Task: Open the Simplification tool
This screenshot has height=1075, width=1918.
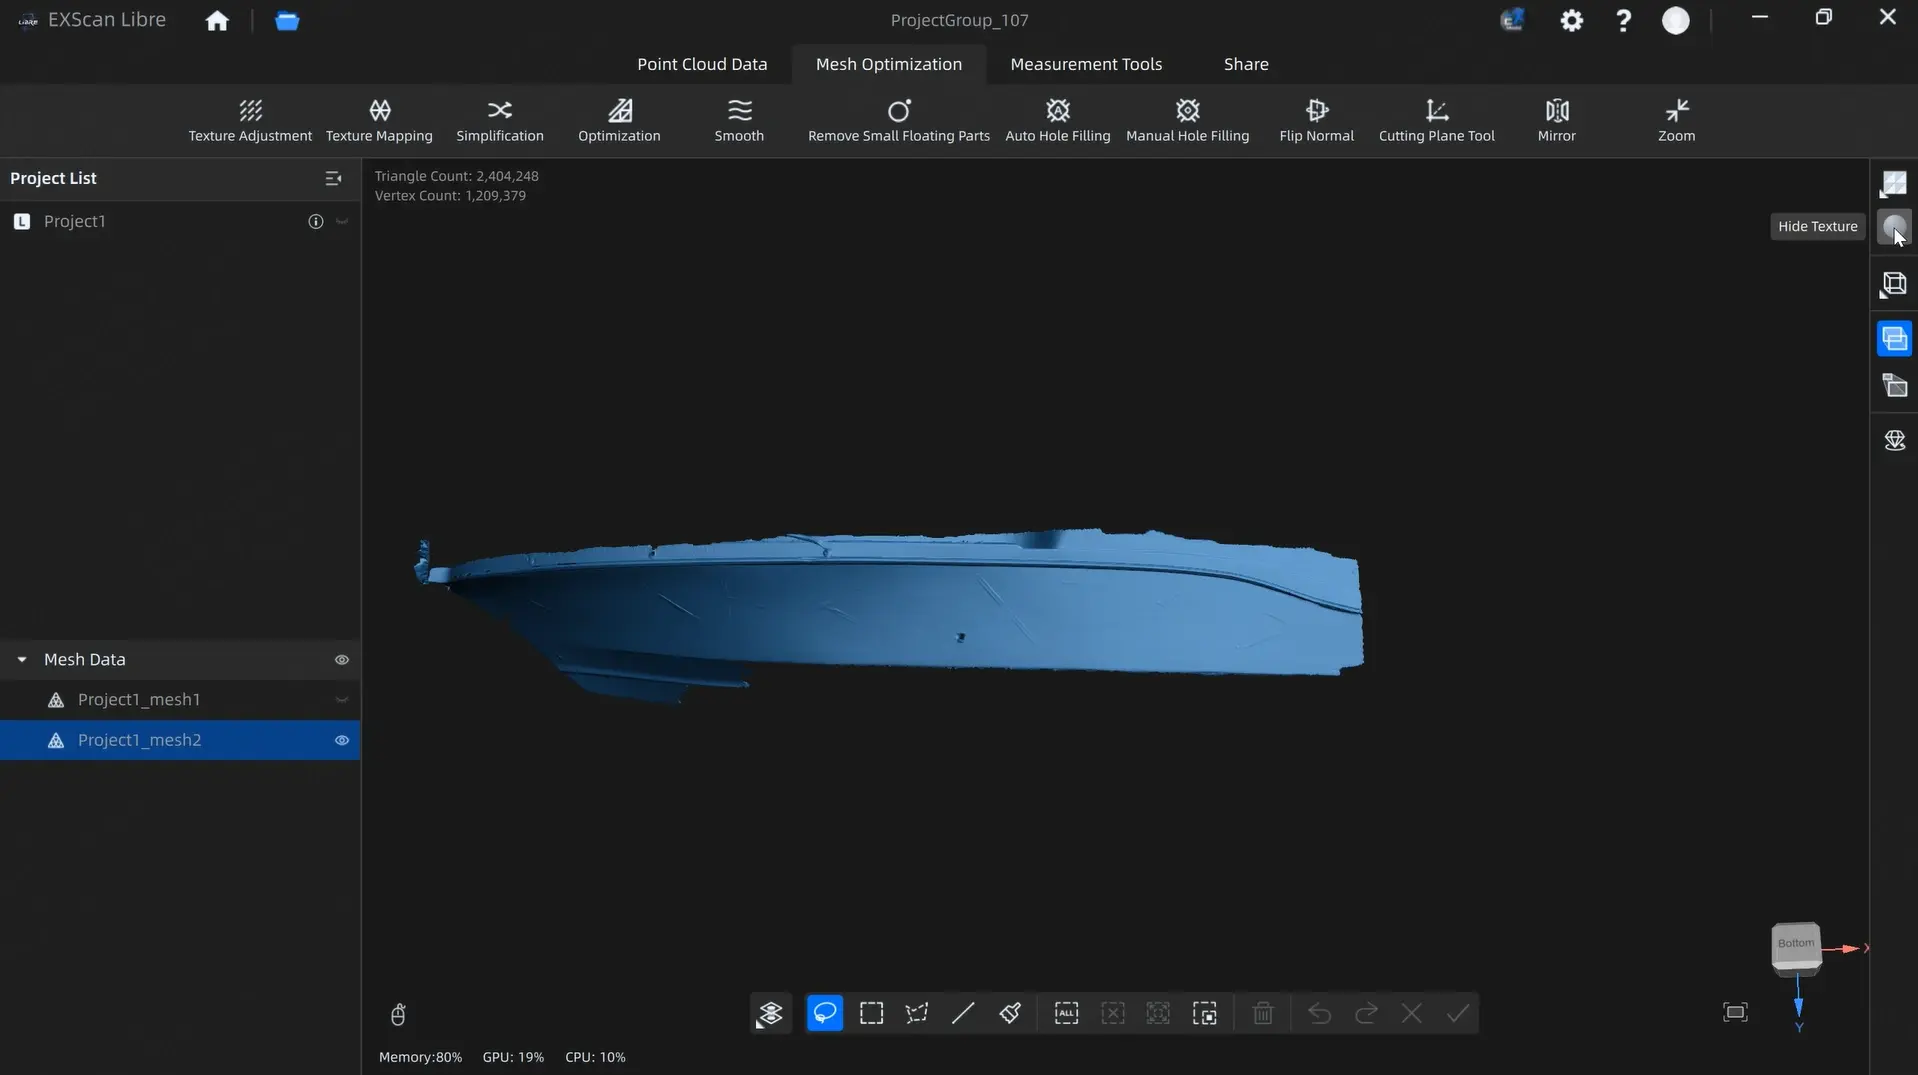Action: click(500, 120)
